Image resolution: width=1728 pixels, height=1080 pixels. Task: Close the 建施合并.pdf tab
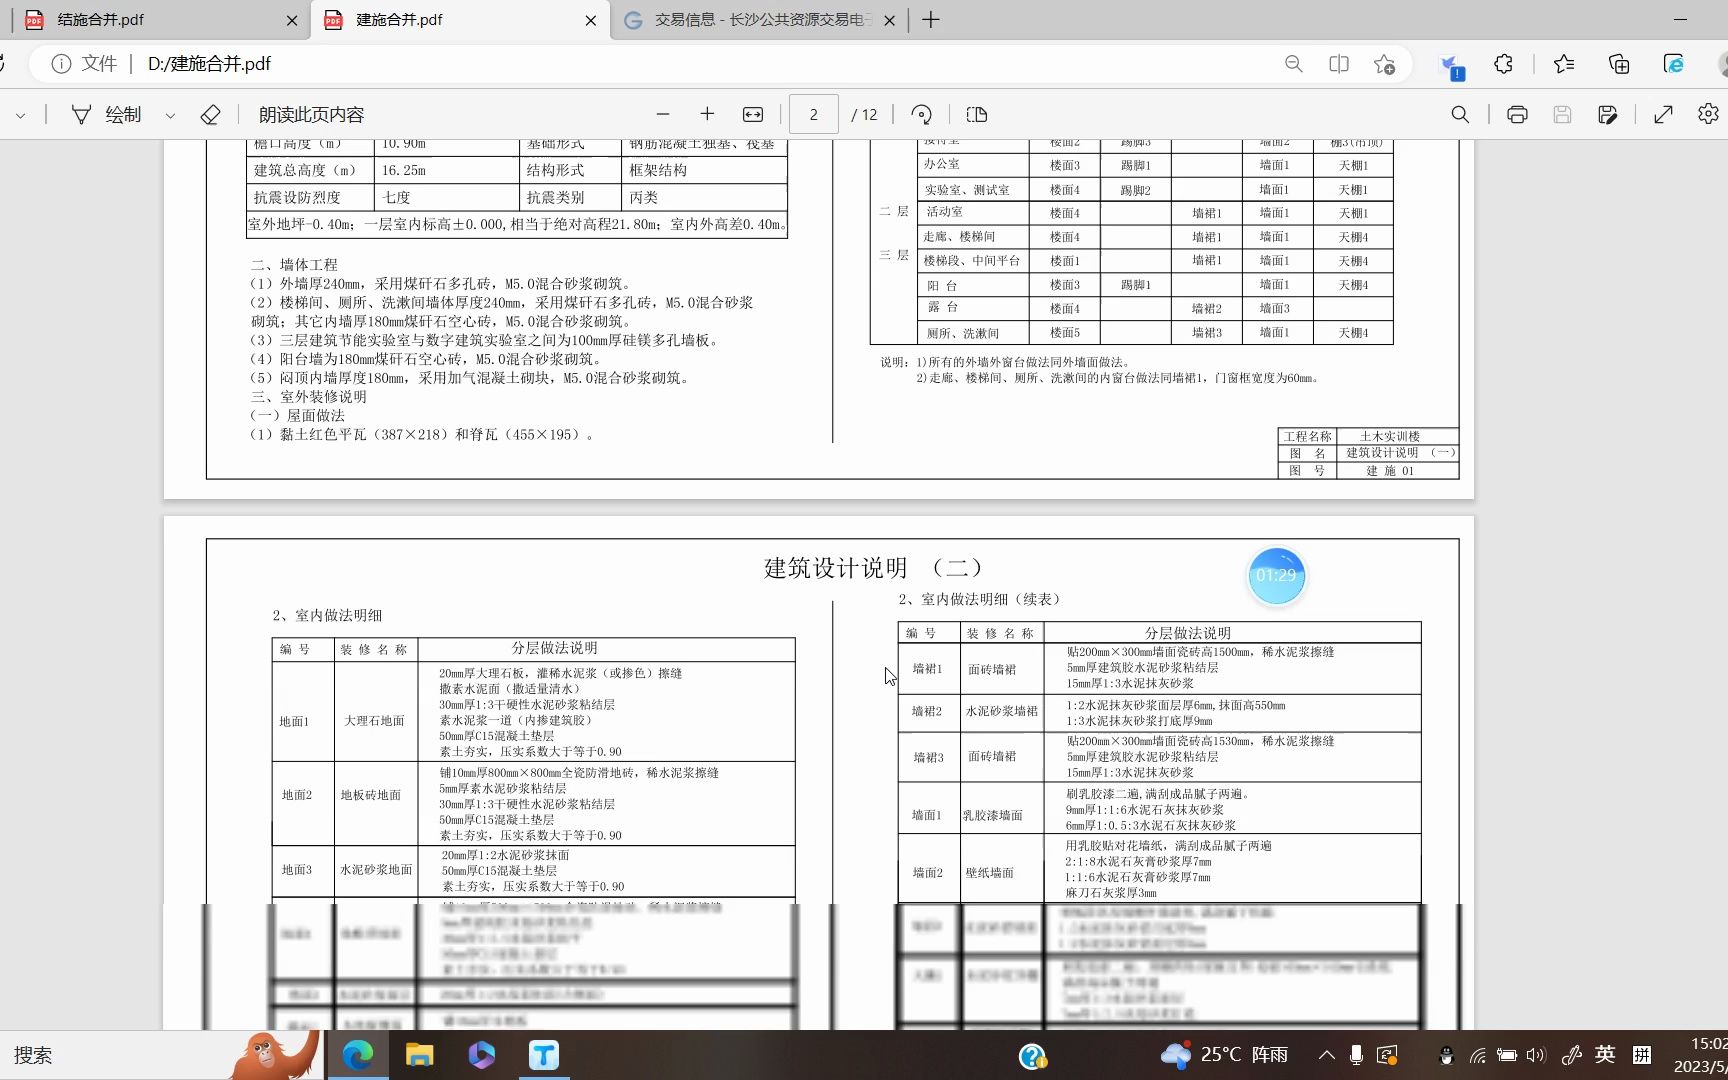point(591,20)
